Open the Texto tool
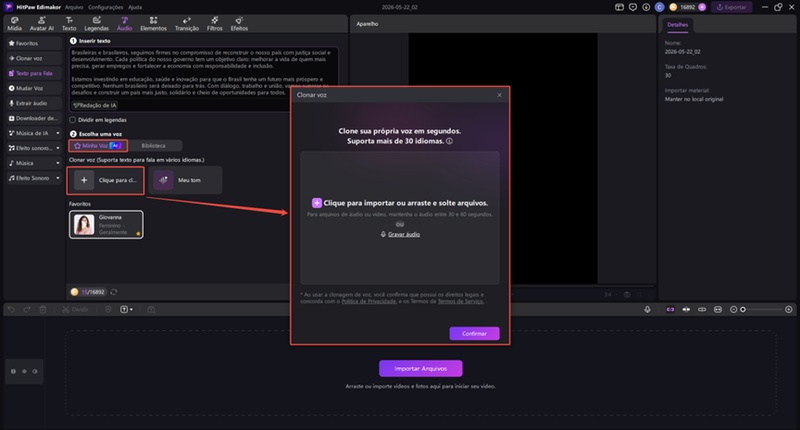 click(69, 23)
